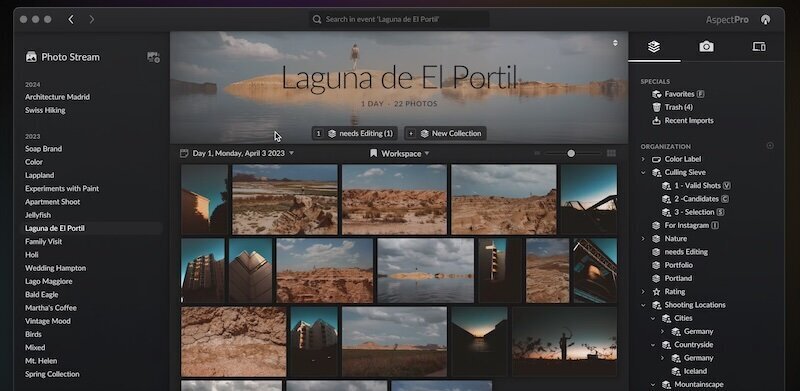Screen dimensions: 800x391
Task: Collapse the Shooting Locations group
Action: pos(643,305)
